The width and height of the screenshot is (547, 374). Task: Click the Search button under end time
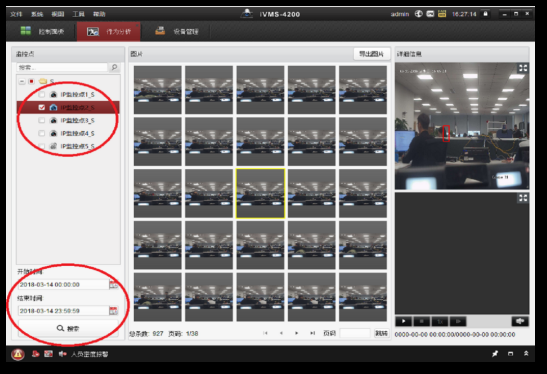(68, 328)
